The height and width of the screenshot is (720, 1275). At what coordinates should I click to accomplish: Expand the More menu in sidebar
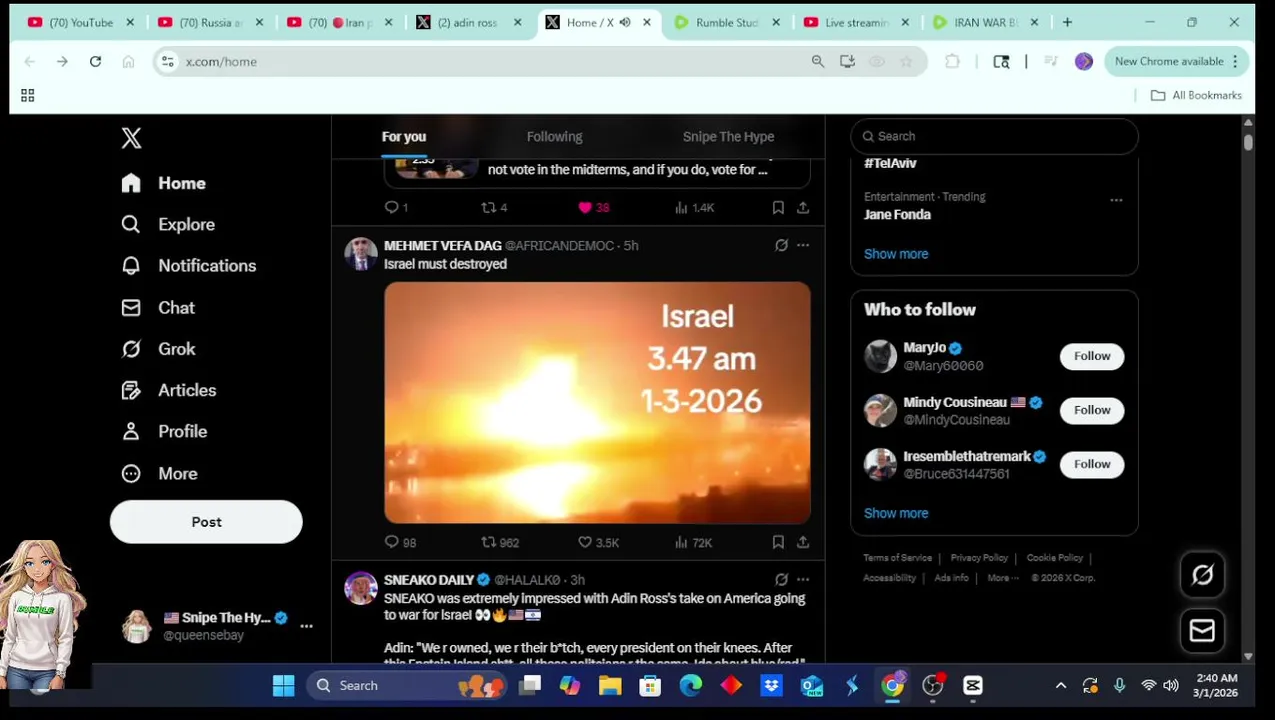pyautogui.click(x=158, y=473)
